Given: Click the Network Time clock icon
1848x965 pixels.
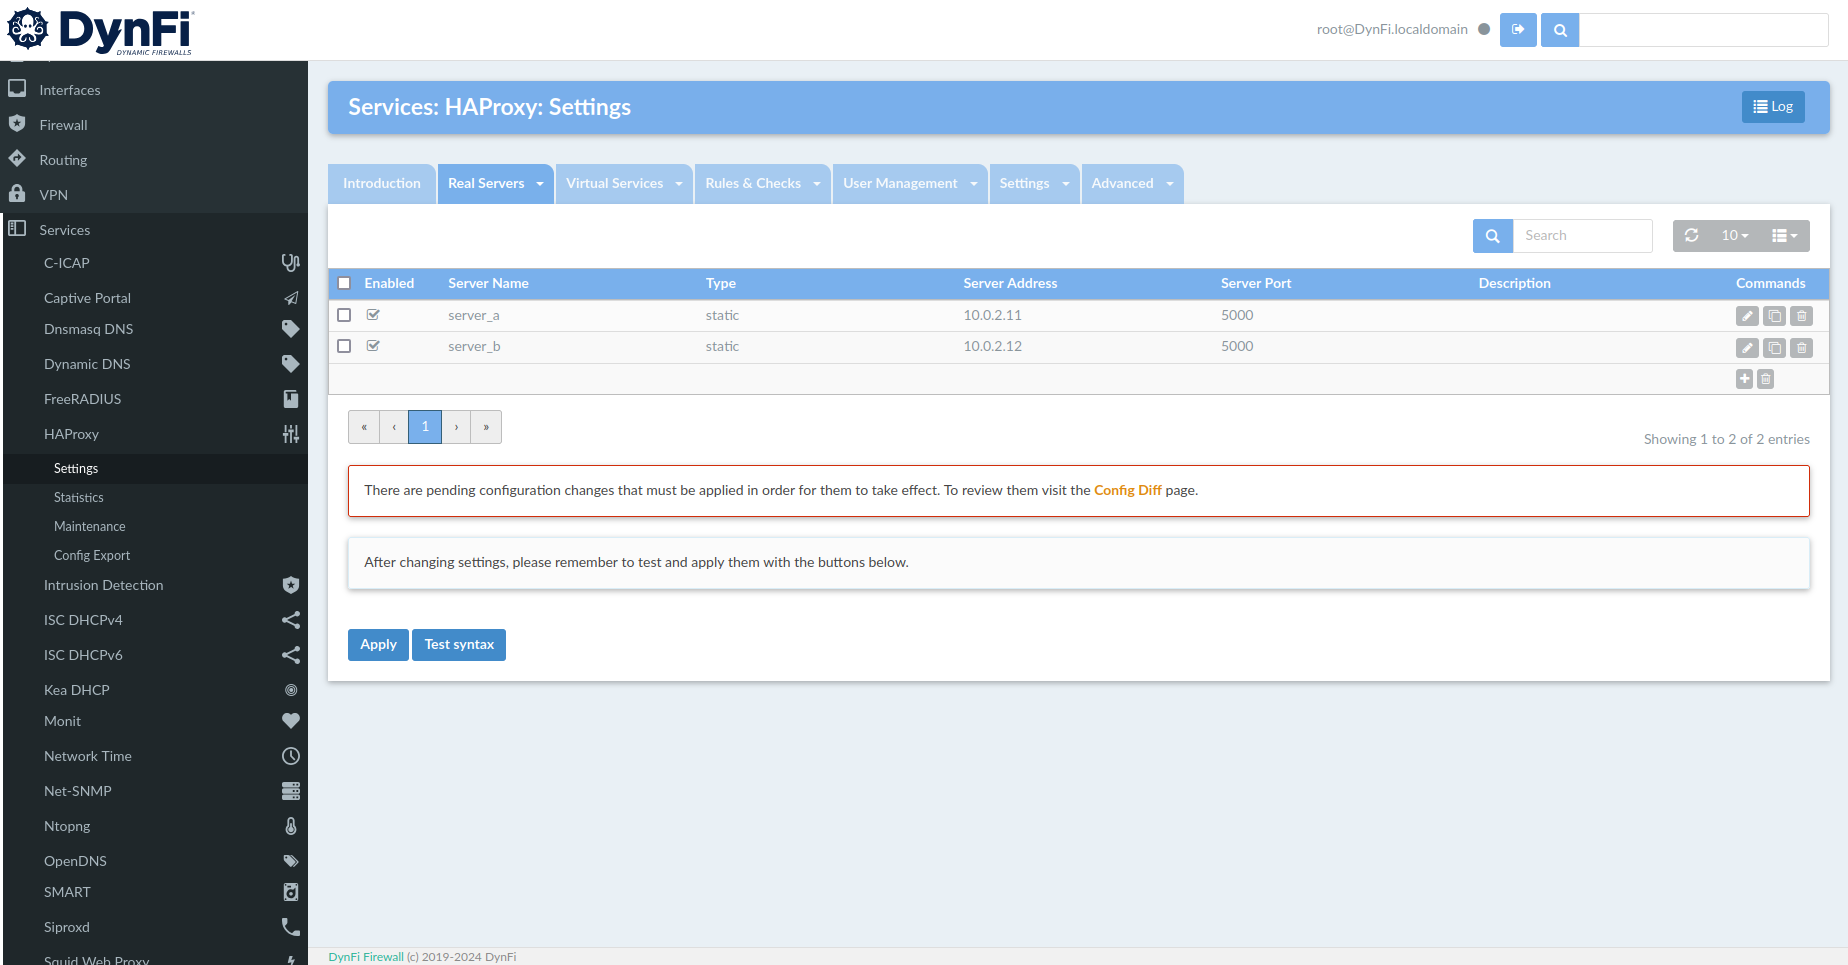Looking at the screenshot, I should pos(290,756).
